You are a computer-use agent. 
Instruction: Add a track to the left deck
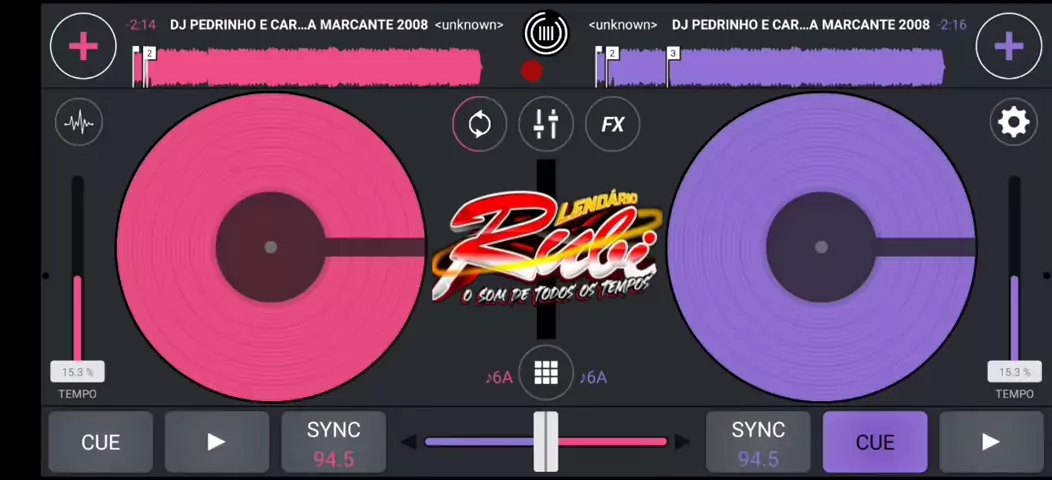(x=83, y=46)
